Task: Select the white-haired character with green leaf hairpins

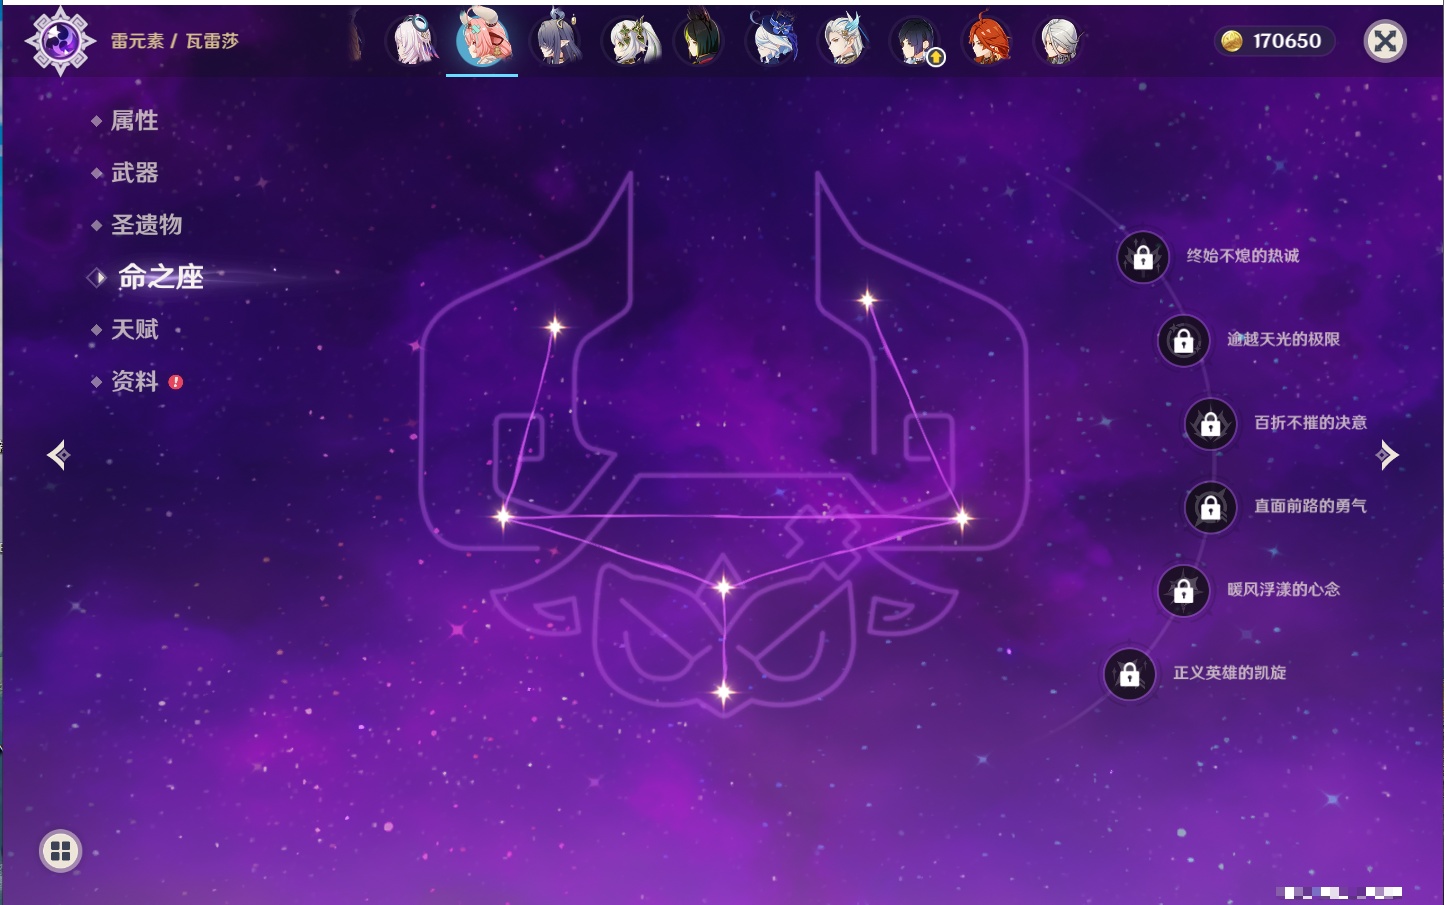Action: [631, 41]
